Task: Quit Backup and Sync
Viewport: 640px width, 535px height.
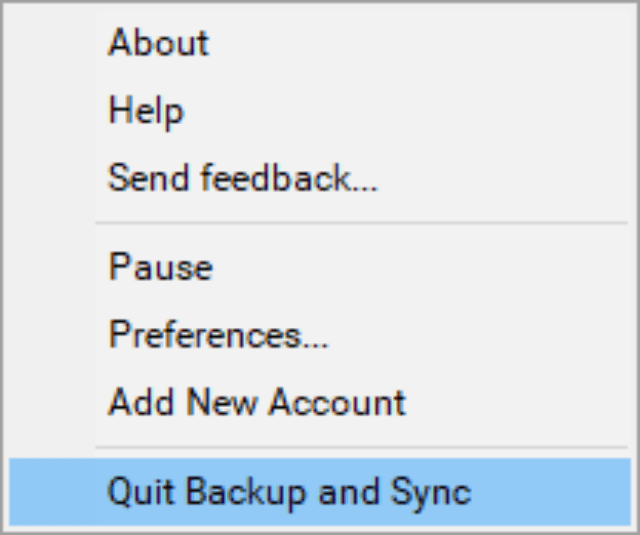Action: [x=289, y=491]
